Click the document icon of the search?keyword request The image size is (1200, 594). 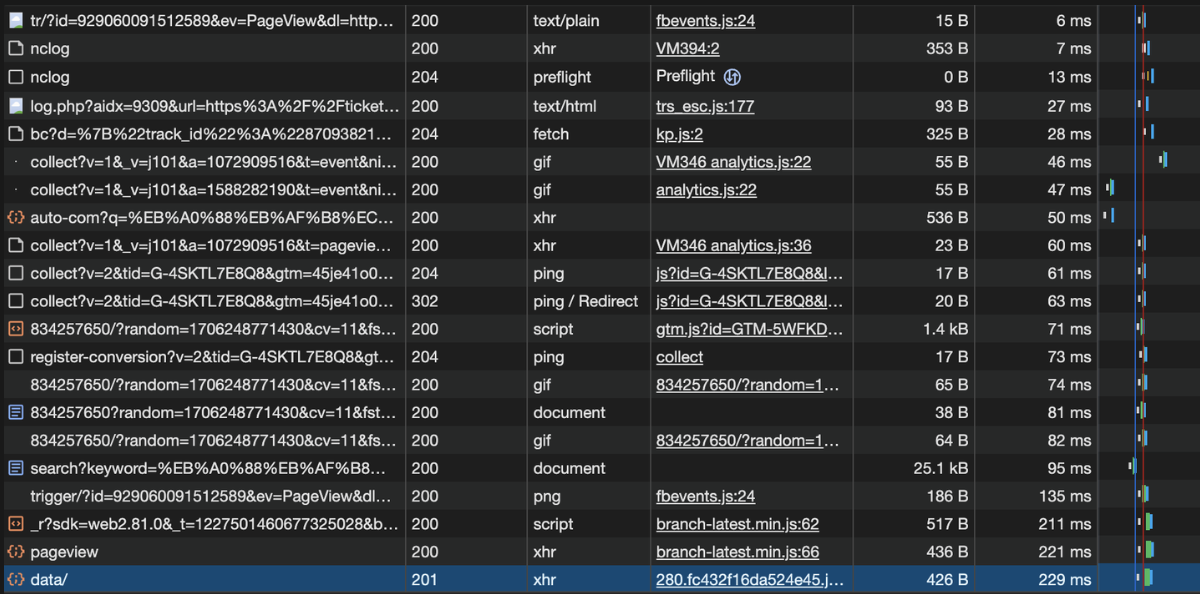(15, 468)
